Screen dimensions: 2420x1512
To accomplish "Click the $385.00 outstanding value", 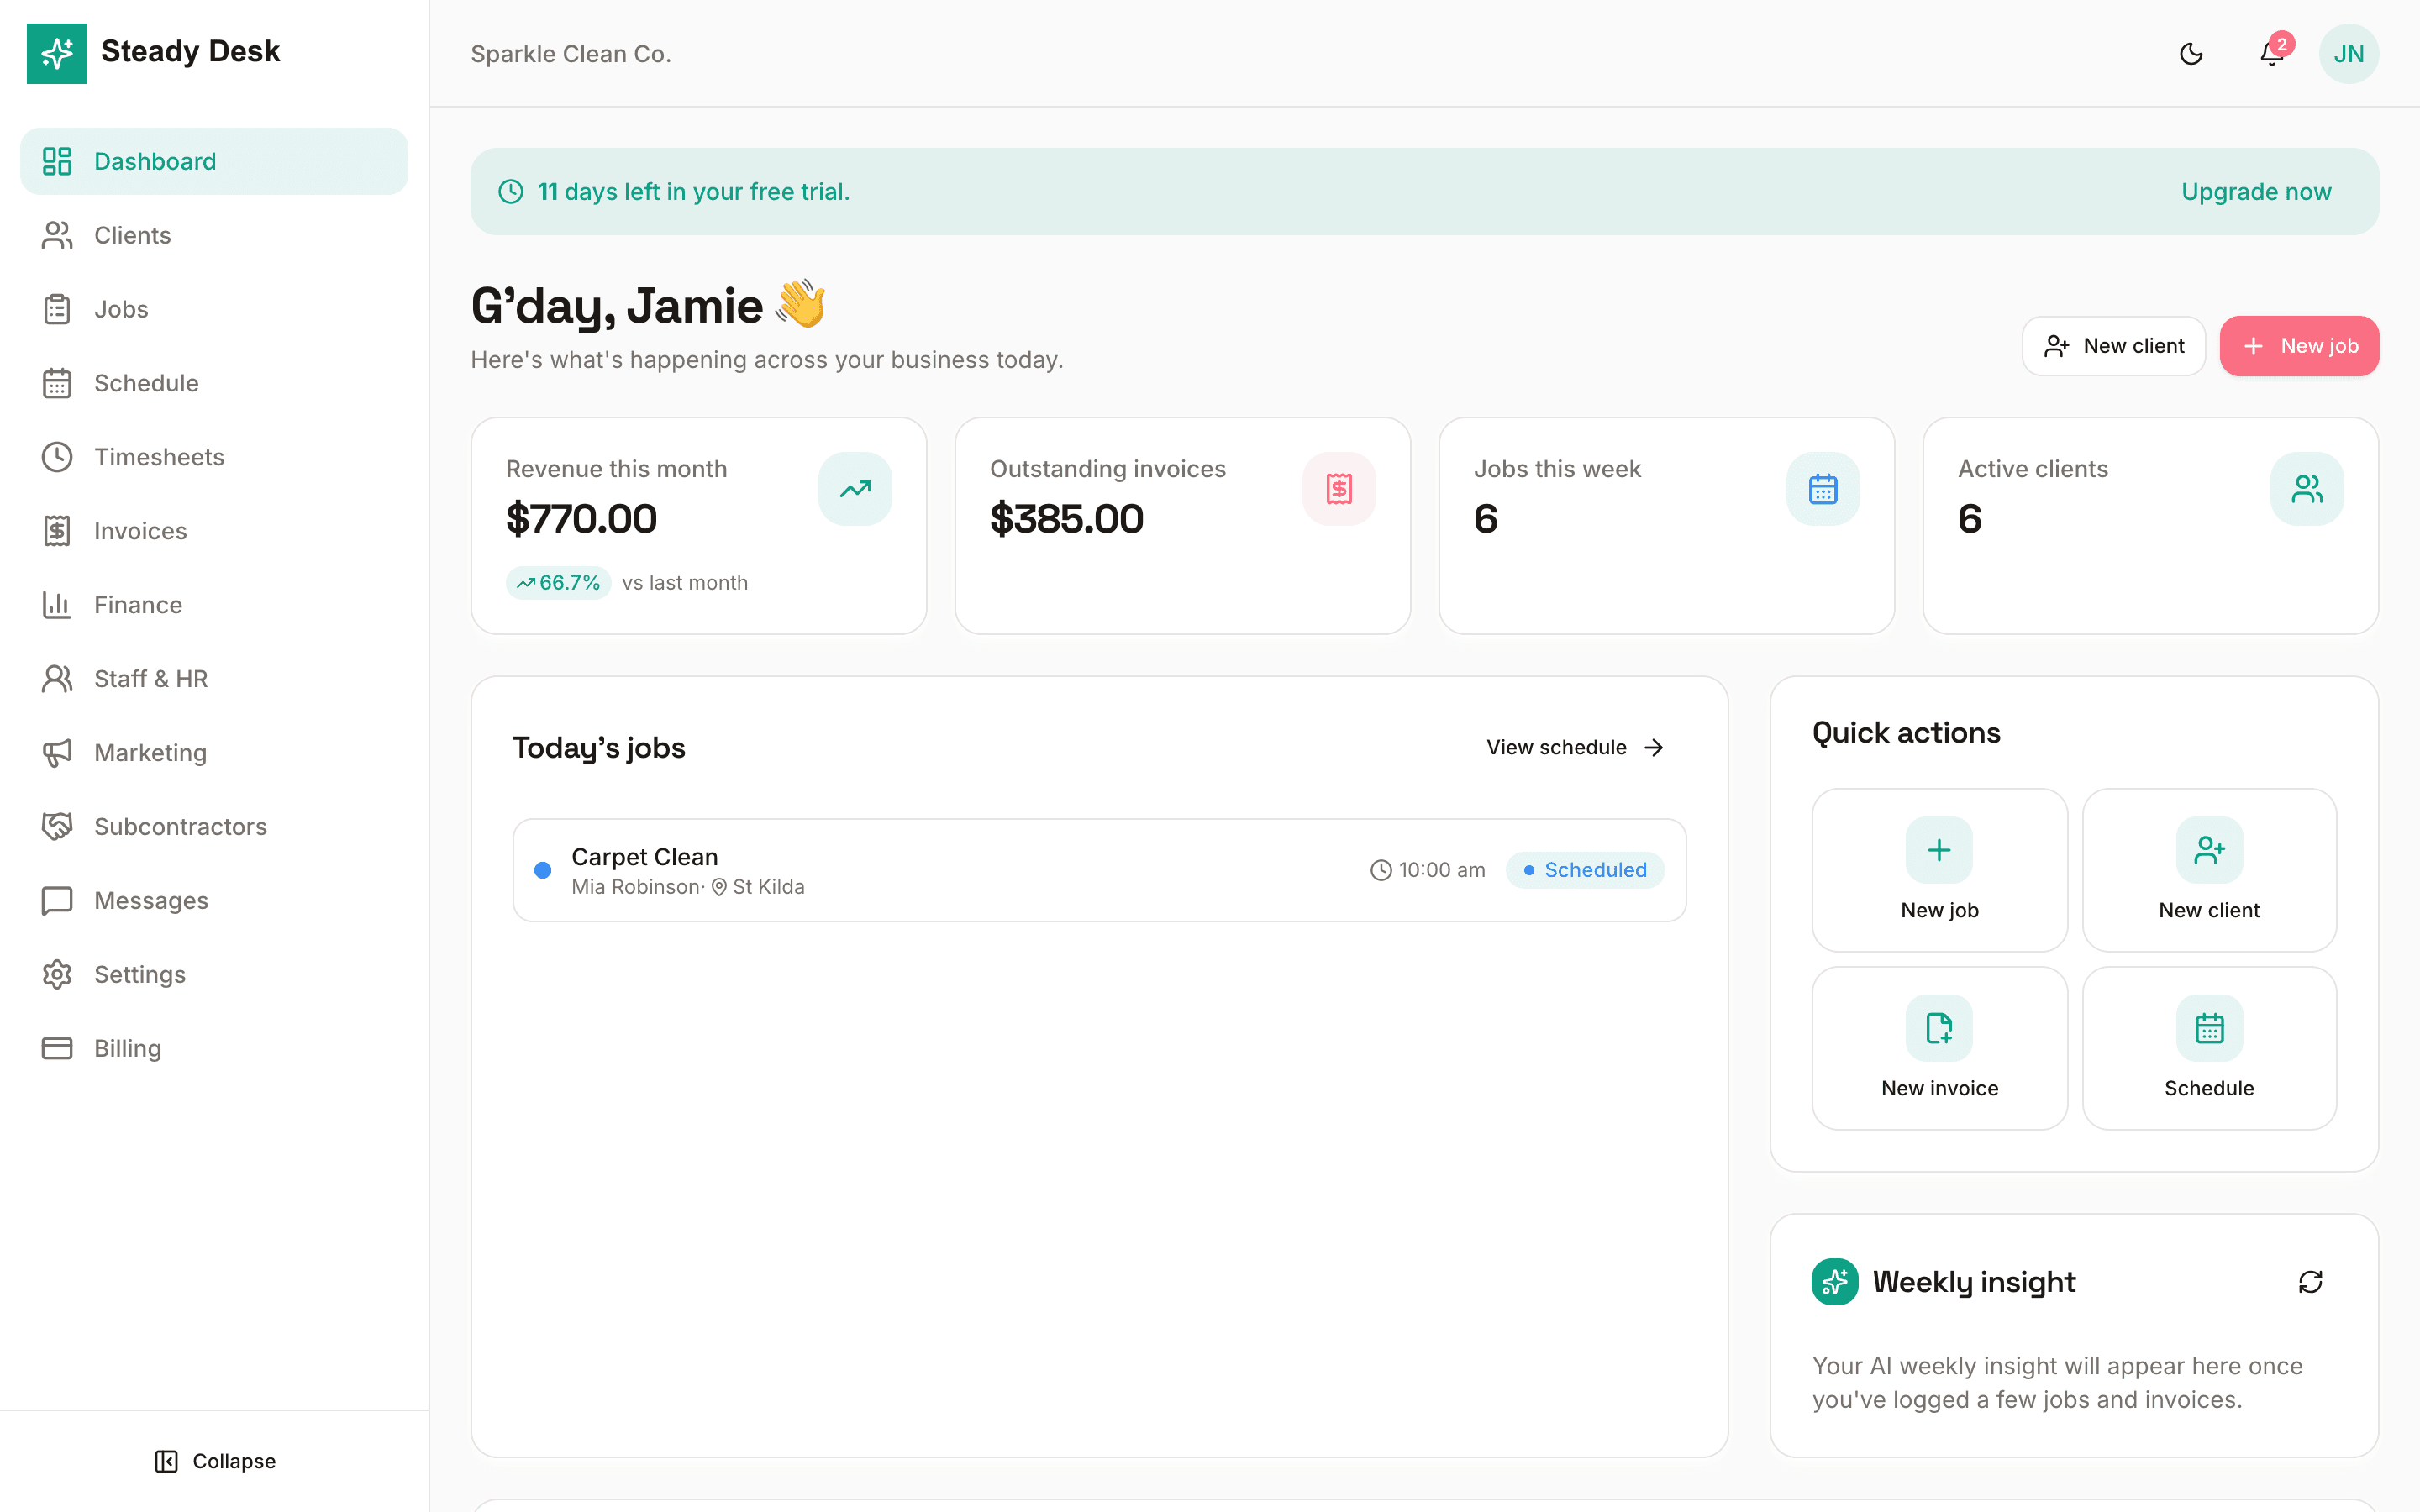I will tap(1066, 519).
